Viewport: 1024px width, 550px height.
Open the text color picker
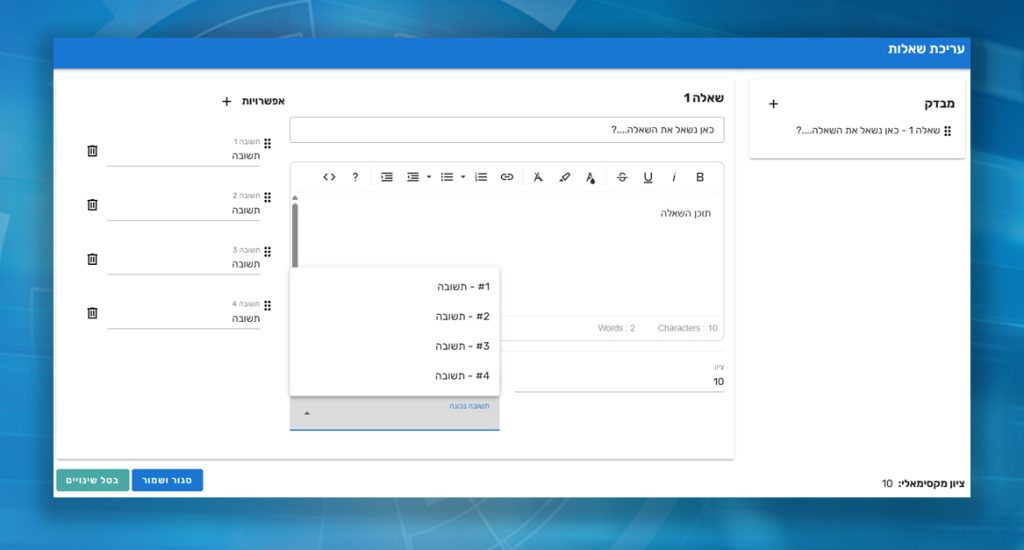(x=590, y=177)
